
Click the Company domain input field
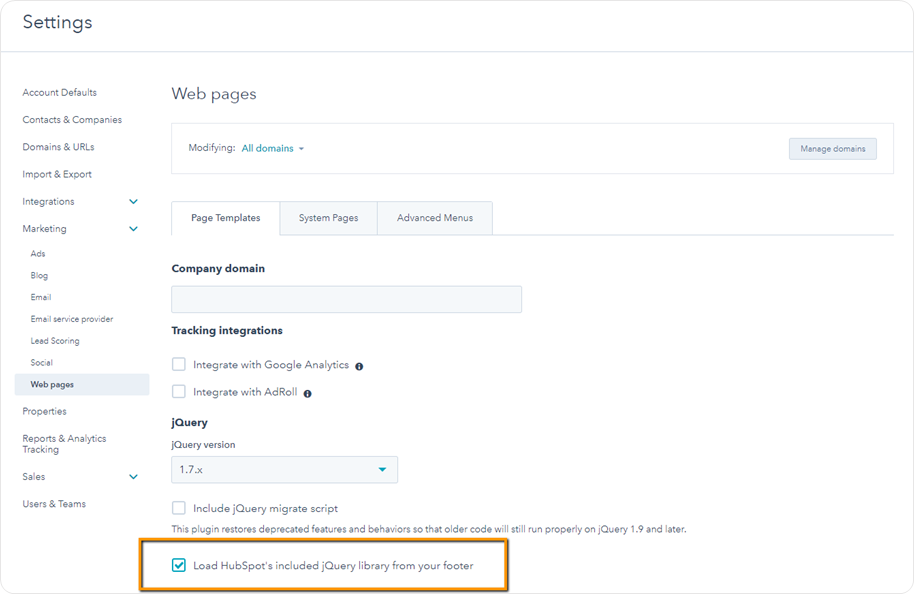pos(346,300)
